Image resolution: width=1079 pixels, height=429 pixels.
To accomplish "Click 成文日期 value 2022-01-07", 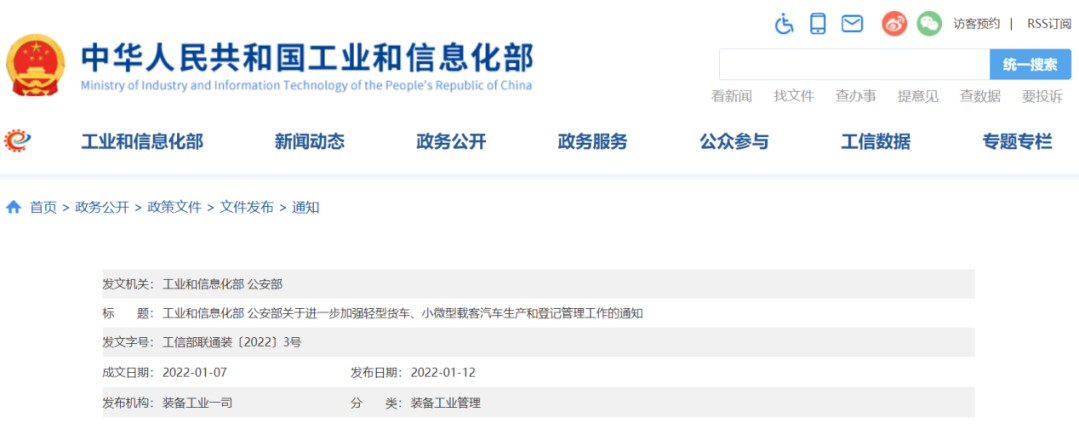I will point(195,373).
